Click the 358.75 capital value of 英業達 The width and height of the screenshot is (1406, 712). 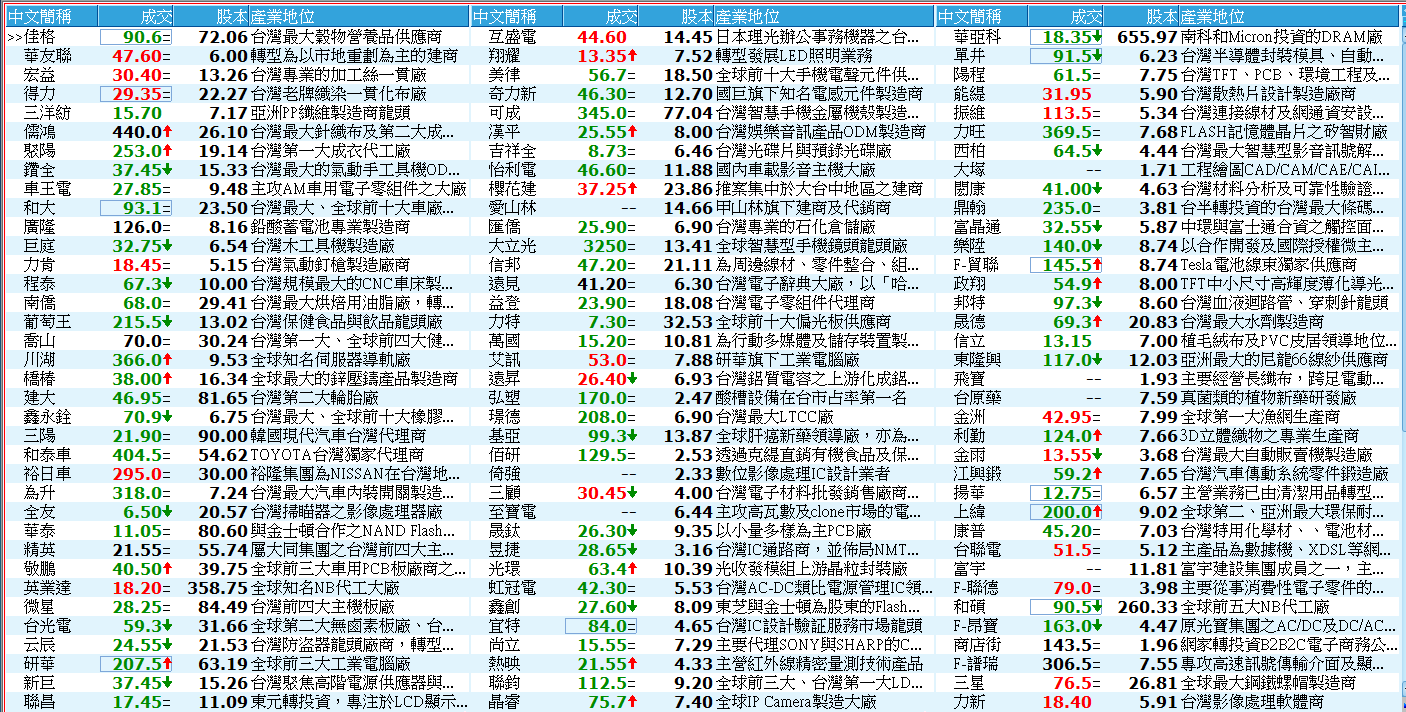217,587
